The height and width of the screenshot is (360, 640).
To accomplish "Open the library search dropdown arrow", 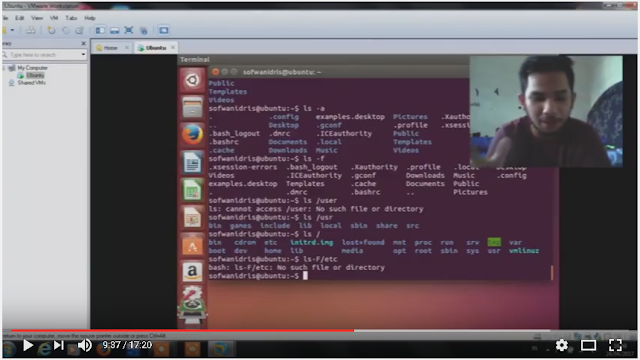I will point(83,55).
